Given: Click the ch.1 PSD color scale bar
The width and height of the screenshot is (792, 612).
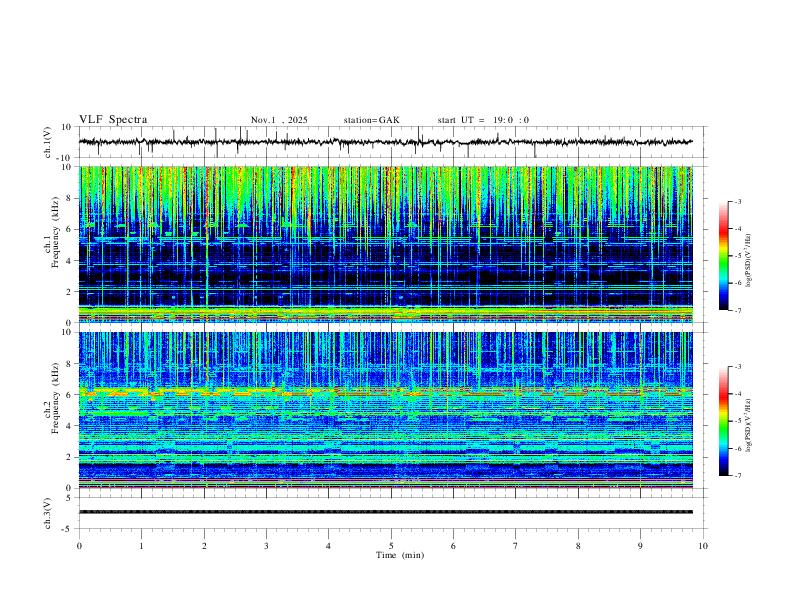Looking at the screenshot, I should tap(724, 256).
